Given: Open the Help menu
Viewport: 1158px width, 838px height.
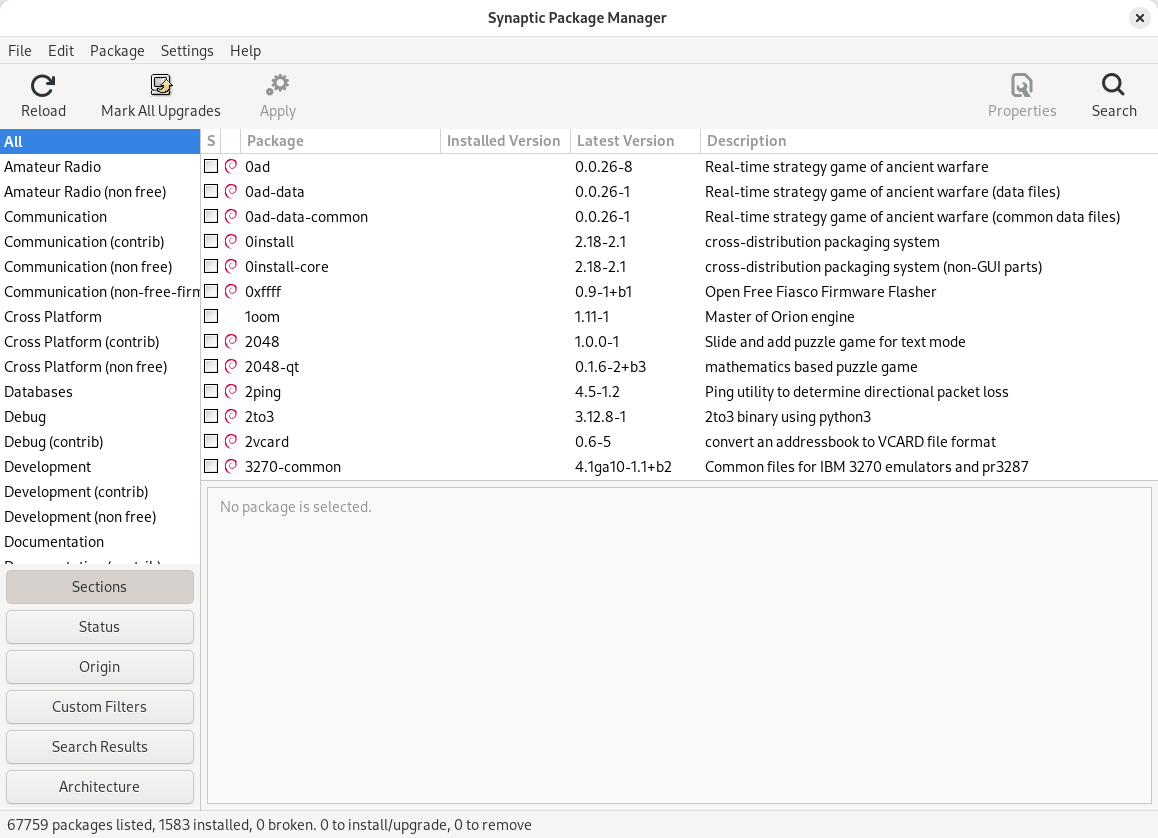Looking at the screenshot, I should click(245, 50).
